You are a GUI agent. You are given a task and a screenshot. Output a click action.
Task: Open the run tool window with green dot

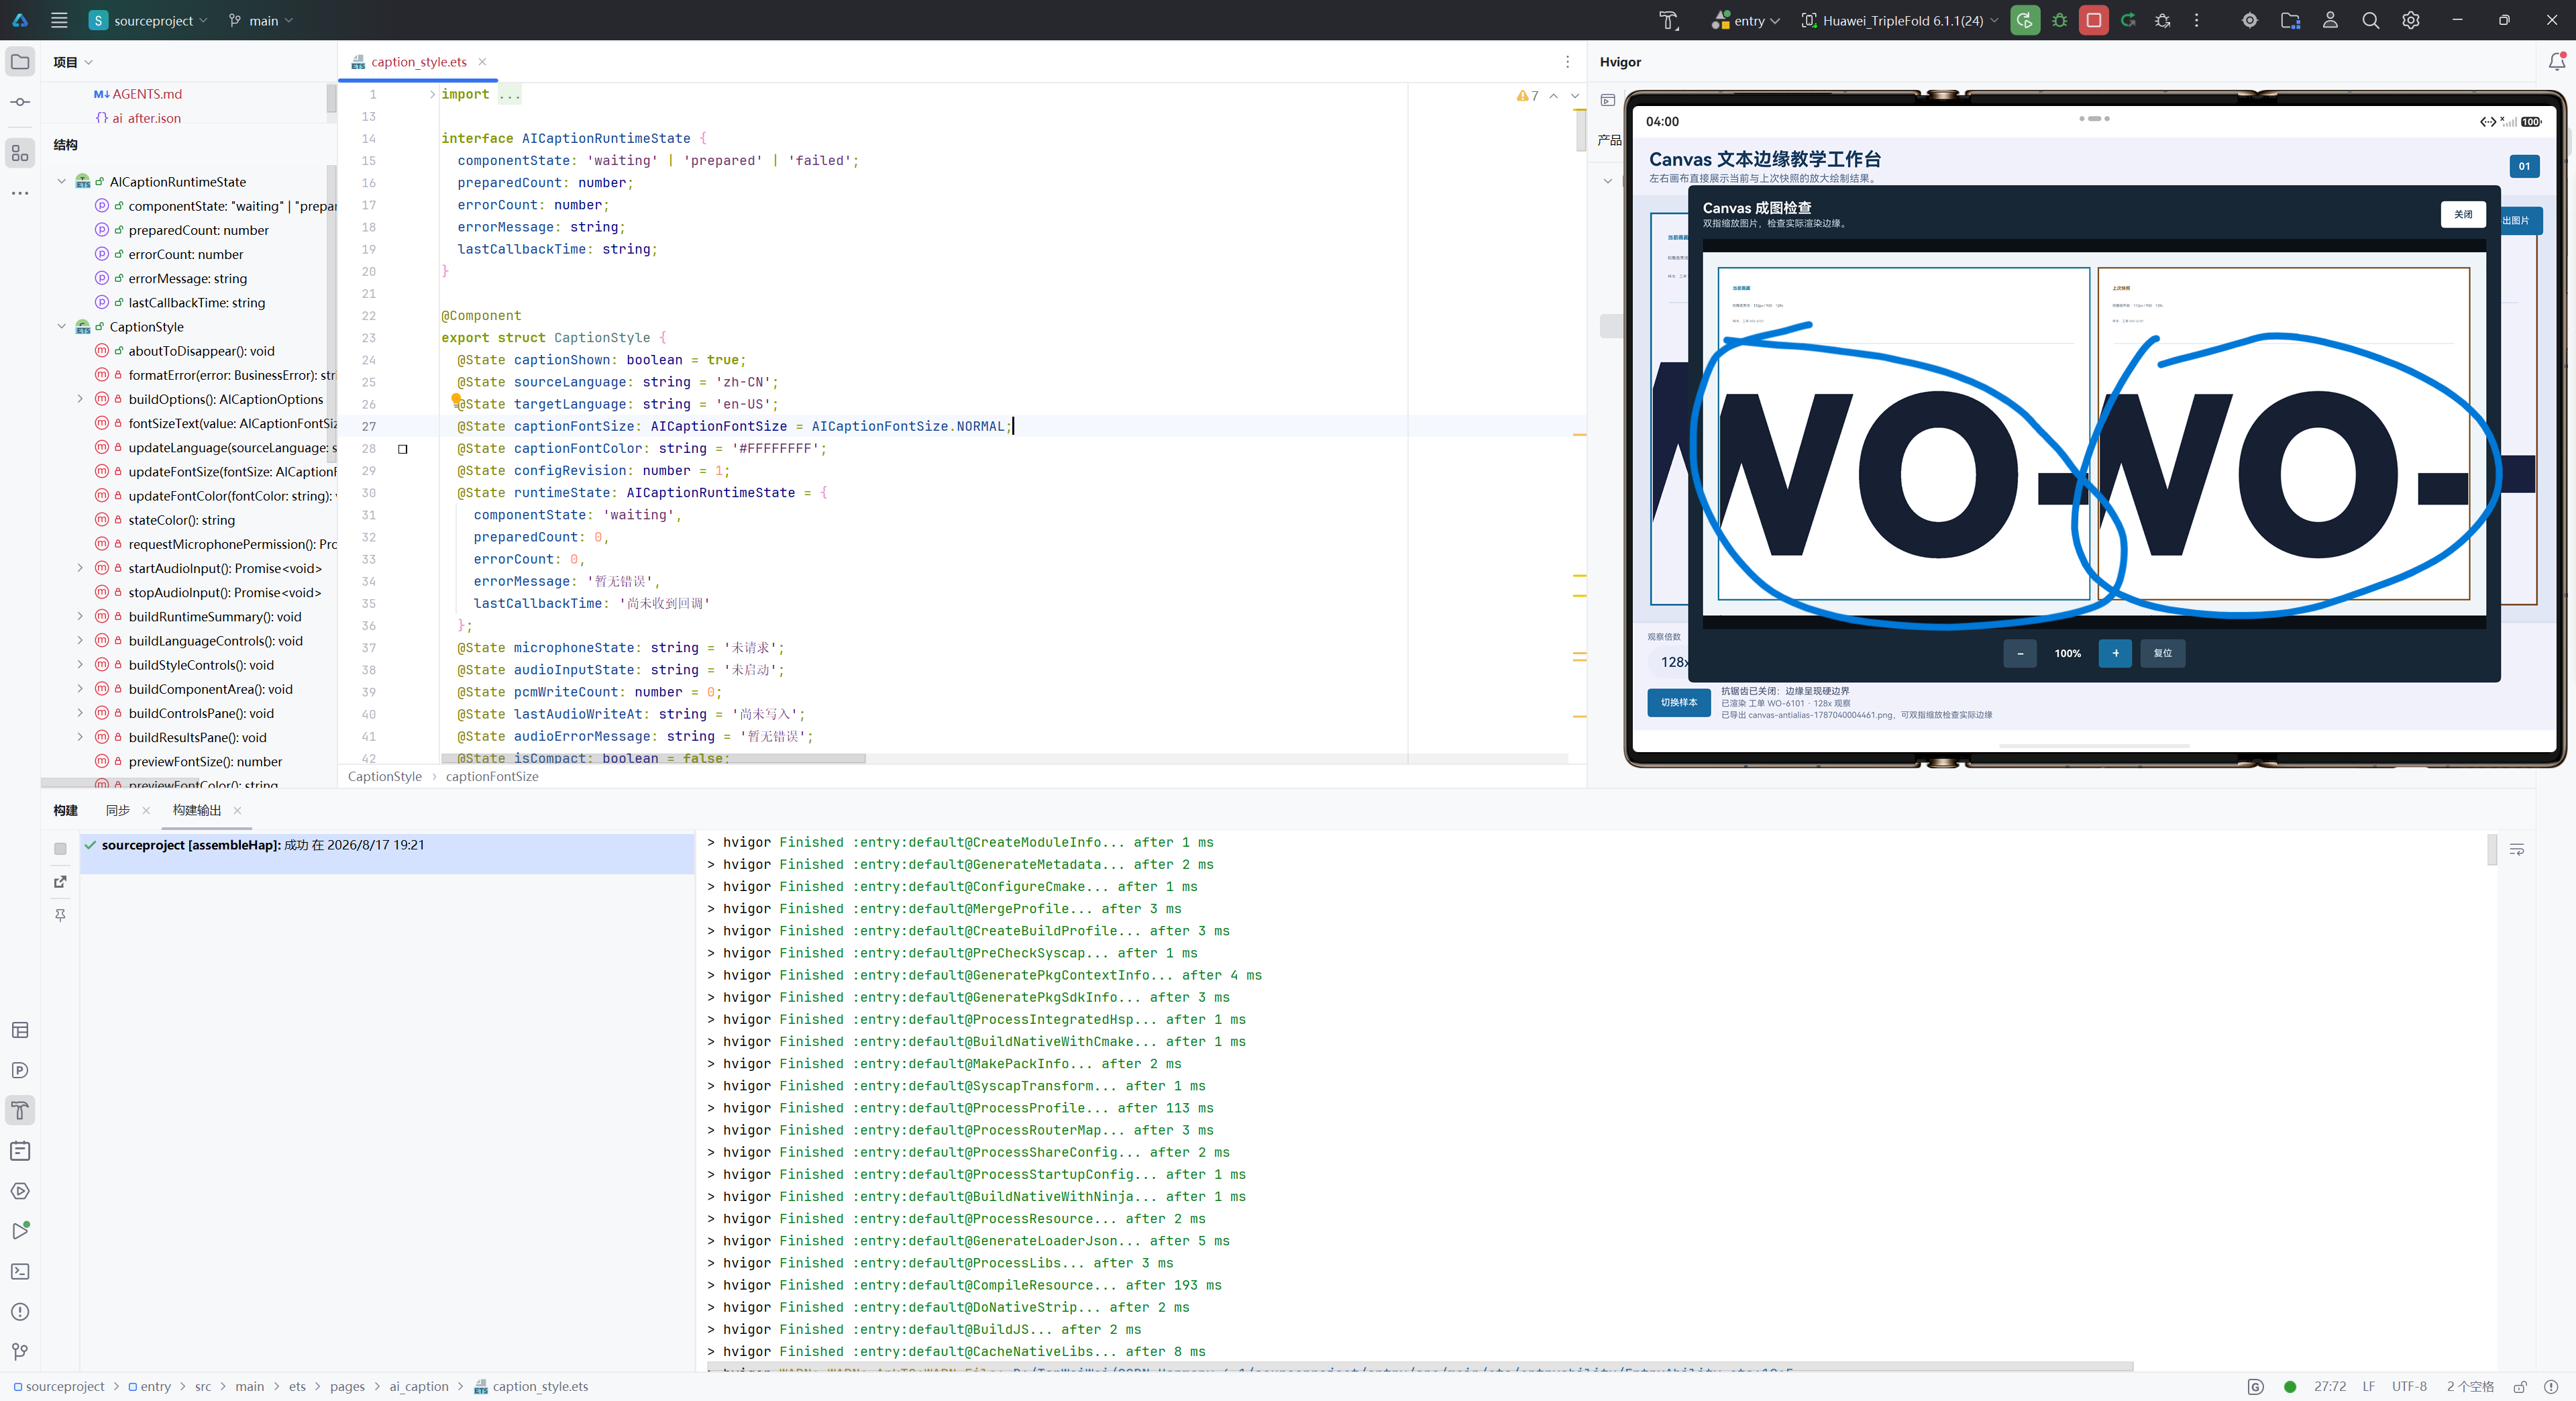[x=20, y=1231]
